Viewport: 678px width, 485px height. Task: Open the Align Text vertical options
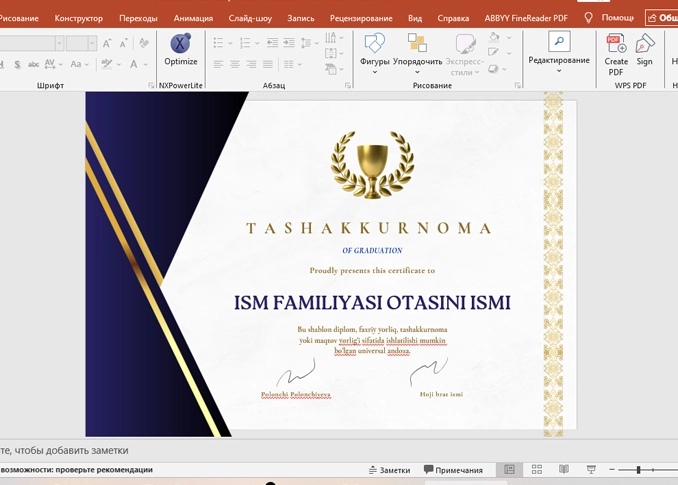tap(334, 53)
